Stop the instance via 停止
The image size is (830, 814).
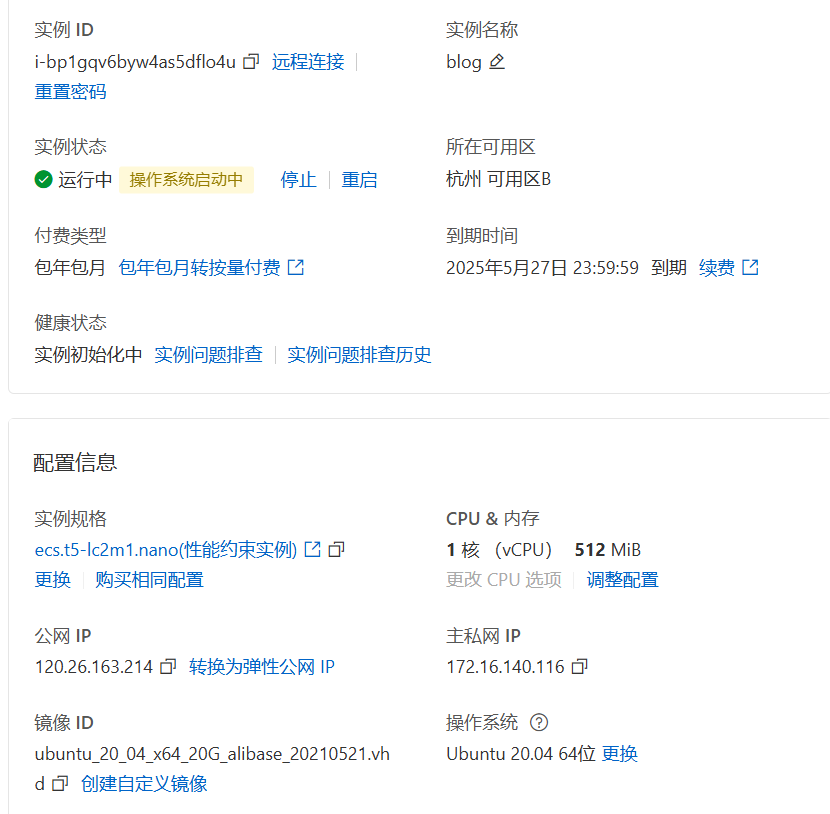298,180
